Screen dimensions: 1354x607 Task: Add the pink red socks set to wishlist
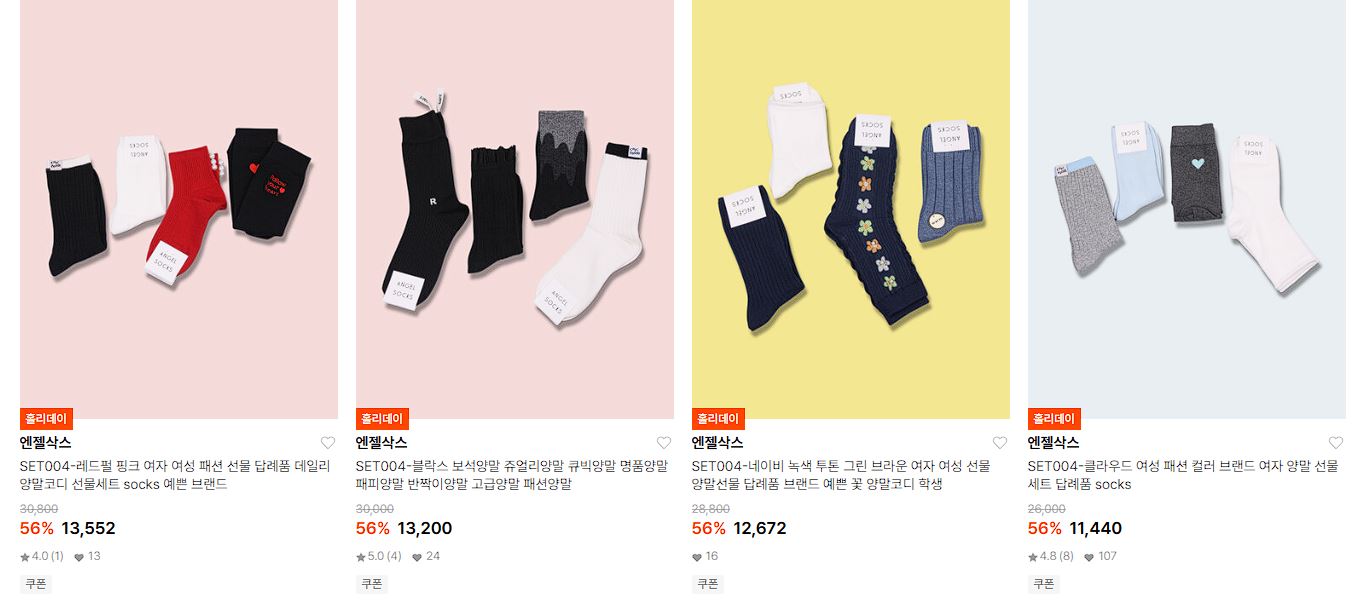(328, 443)
